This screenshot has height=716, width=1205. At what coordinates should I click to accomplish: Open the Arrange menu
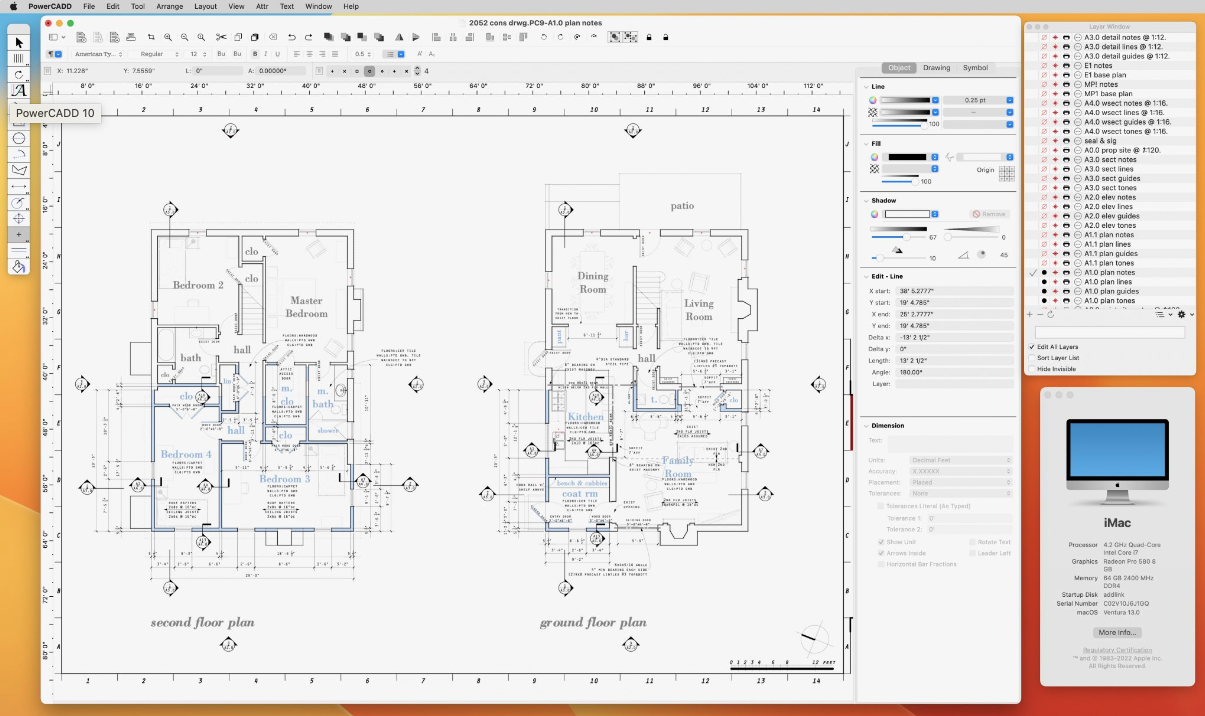[169, 6]
